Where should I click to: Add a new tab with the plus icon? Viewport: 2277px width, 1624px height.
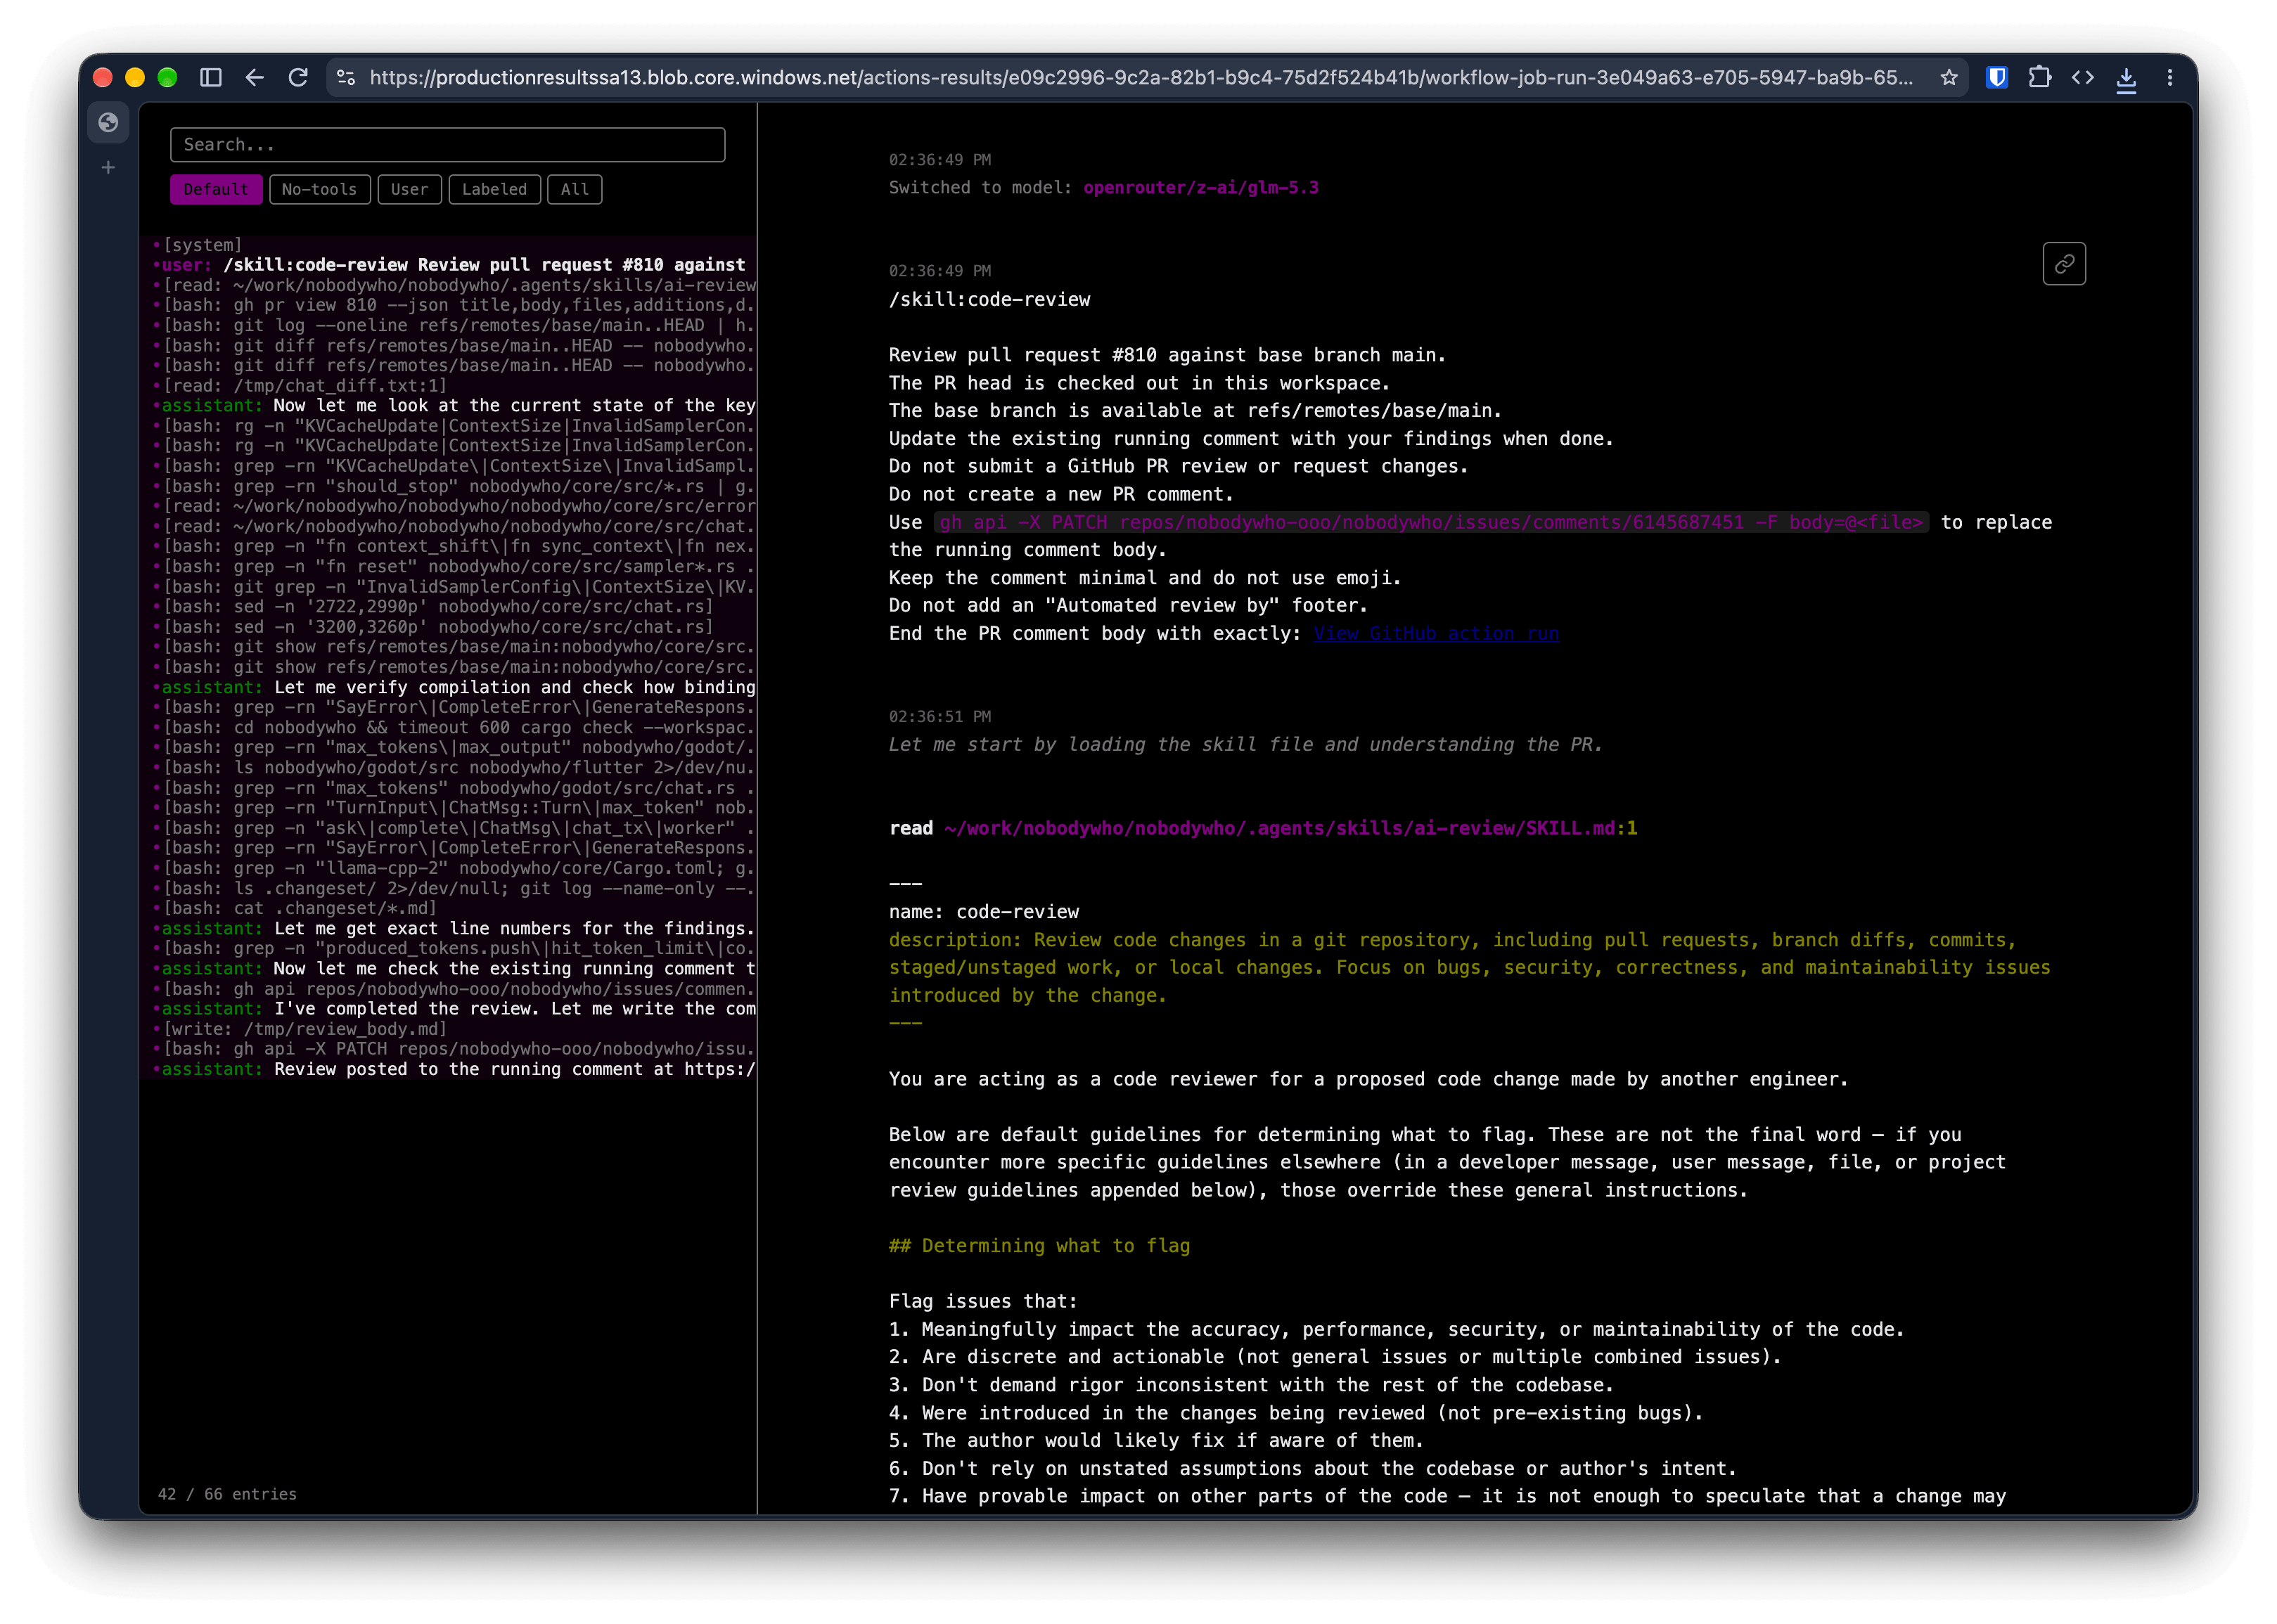108,167
